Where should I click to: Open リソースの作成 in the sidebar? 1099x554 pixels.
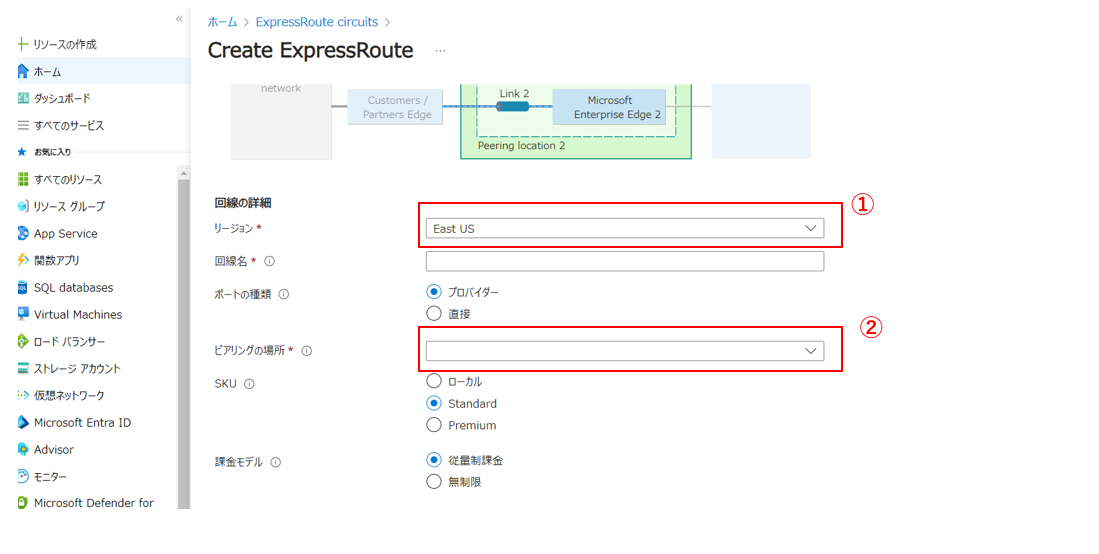click(x=65, y=44)
